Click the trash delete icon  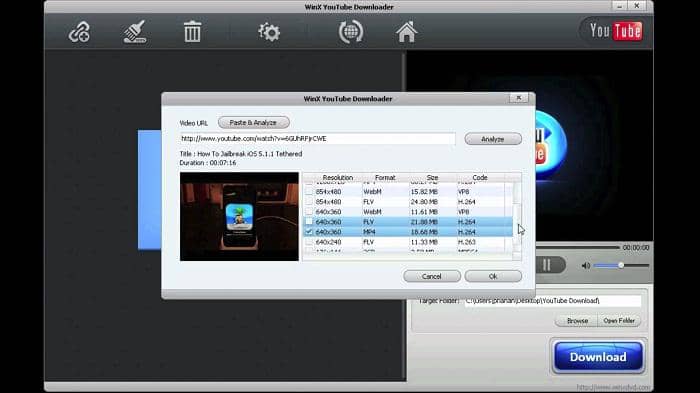pyautogui.click(x=192, y=32)
